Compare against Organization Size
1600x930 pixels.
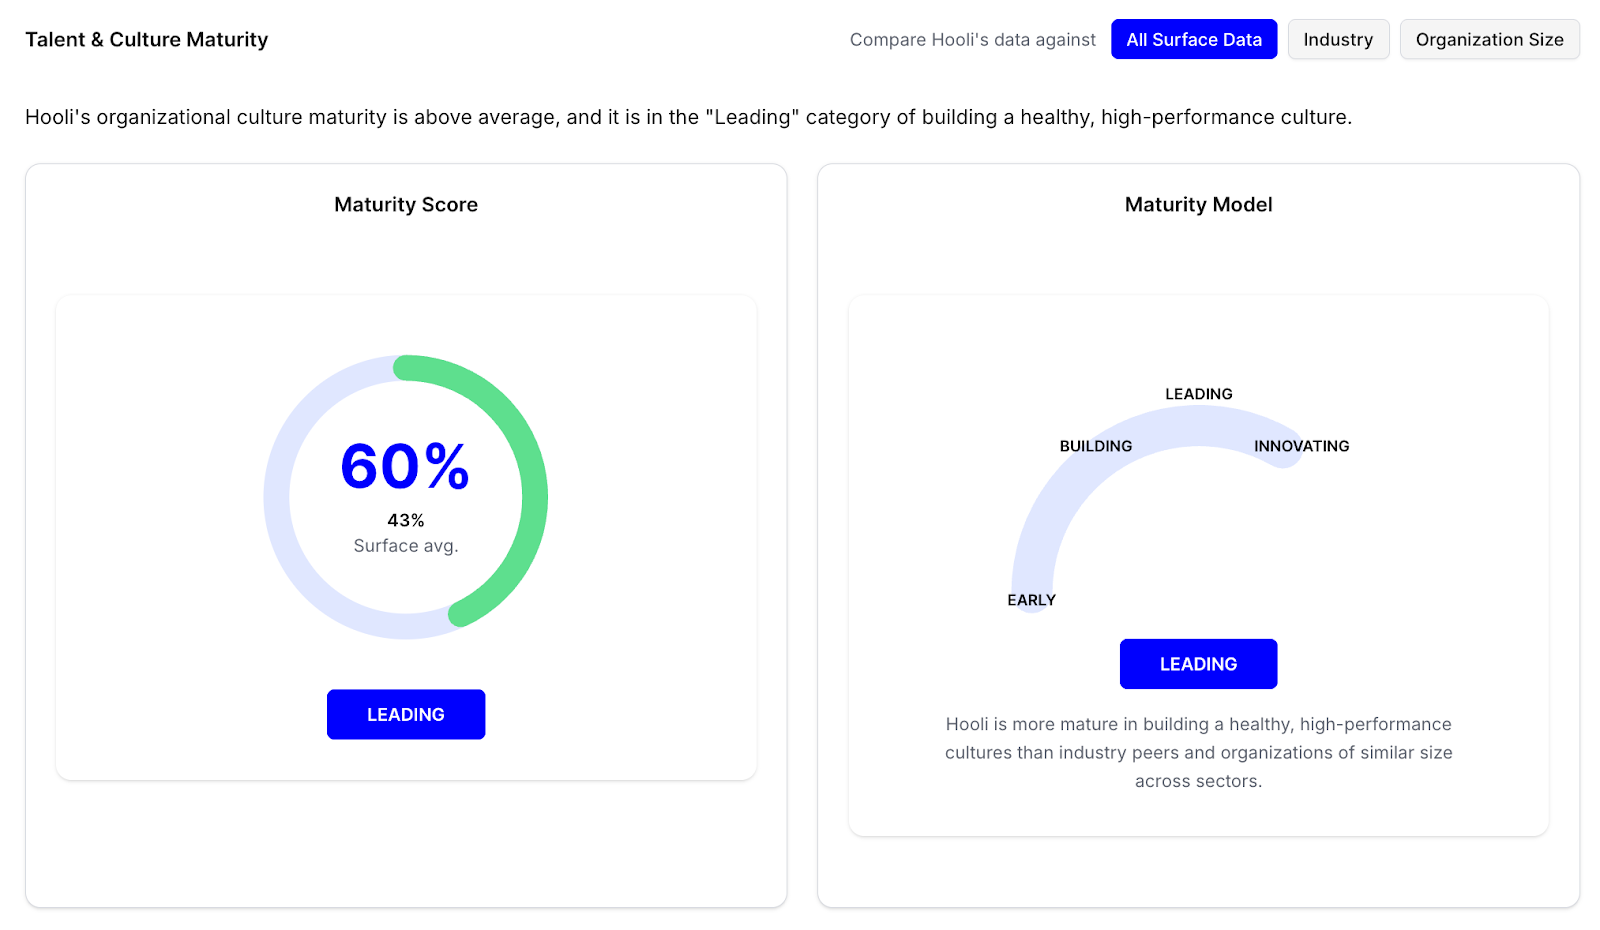pyautogui.click(x=1489, y=39)
